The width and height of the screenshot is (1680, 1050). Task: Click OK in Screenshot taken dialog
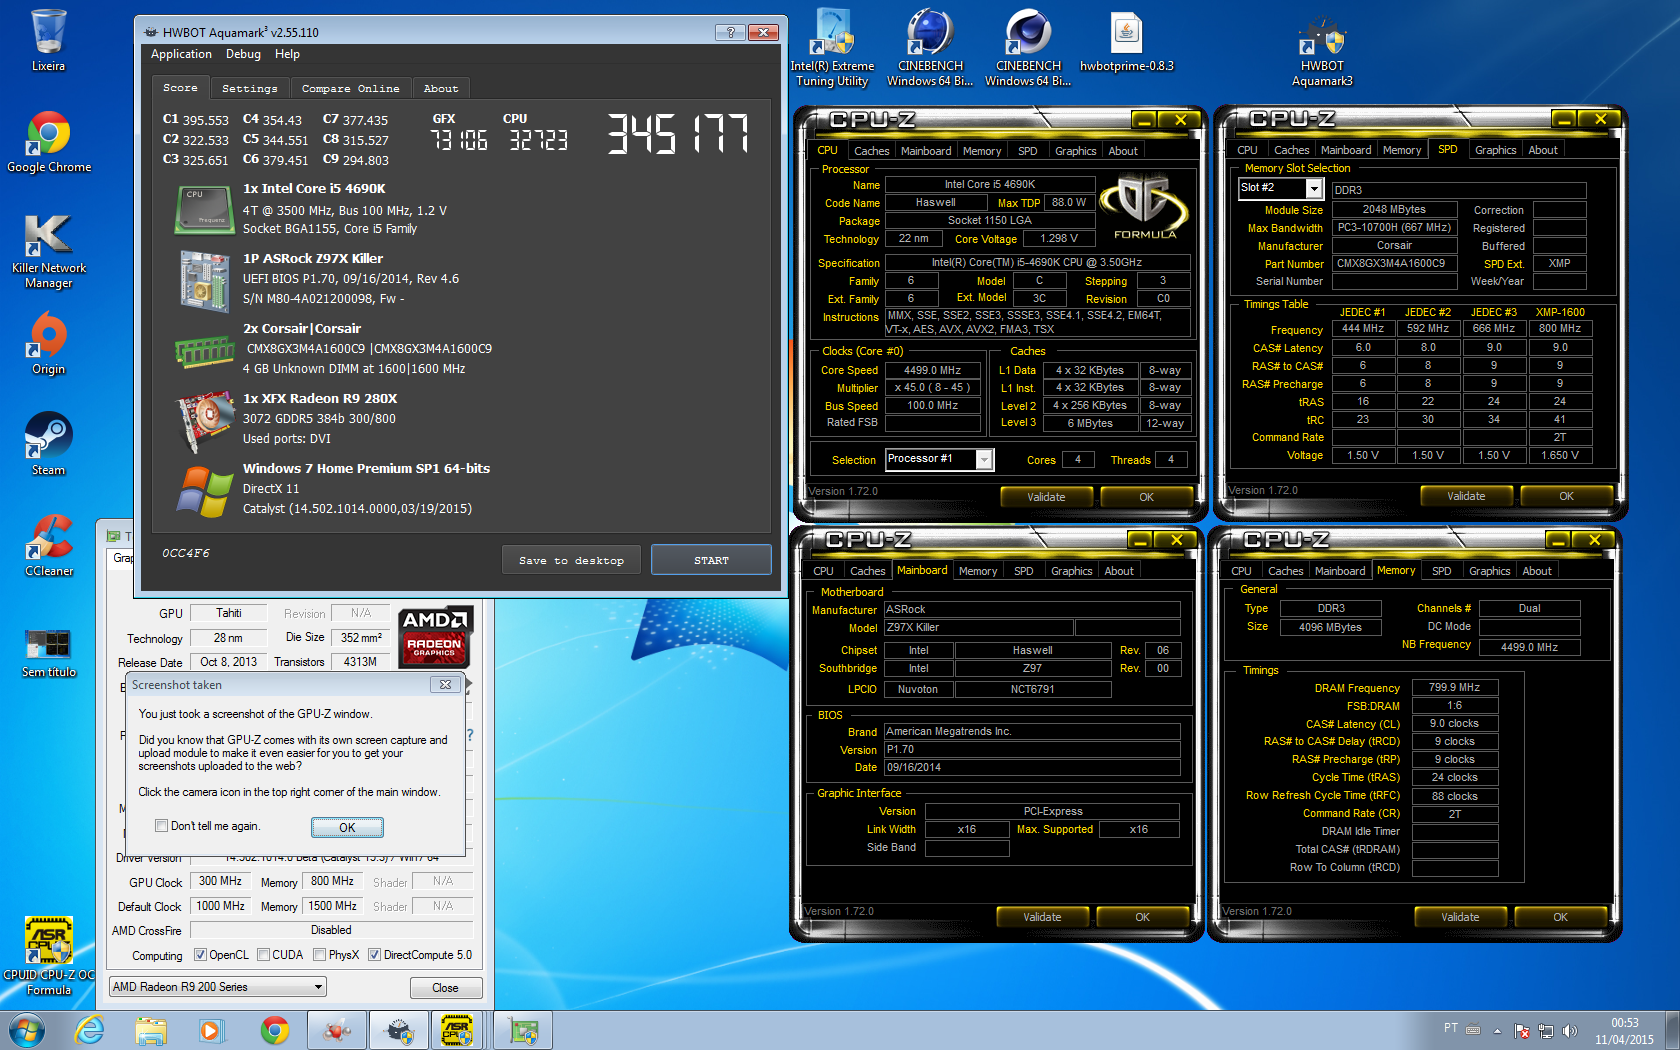click(347, 827)
